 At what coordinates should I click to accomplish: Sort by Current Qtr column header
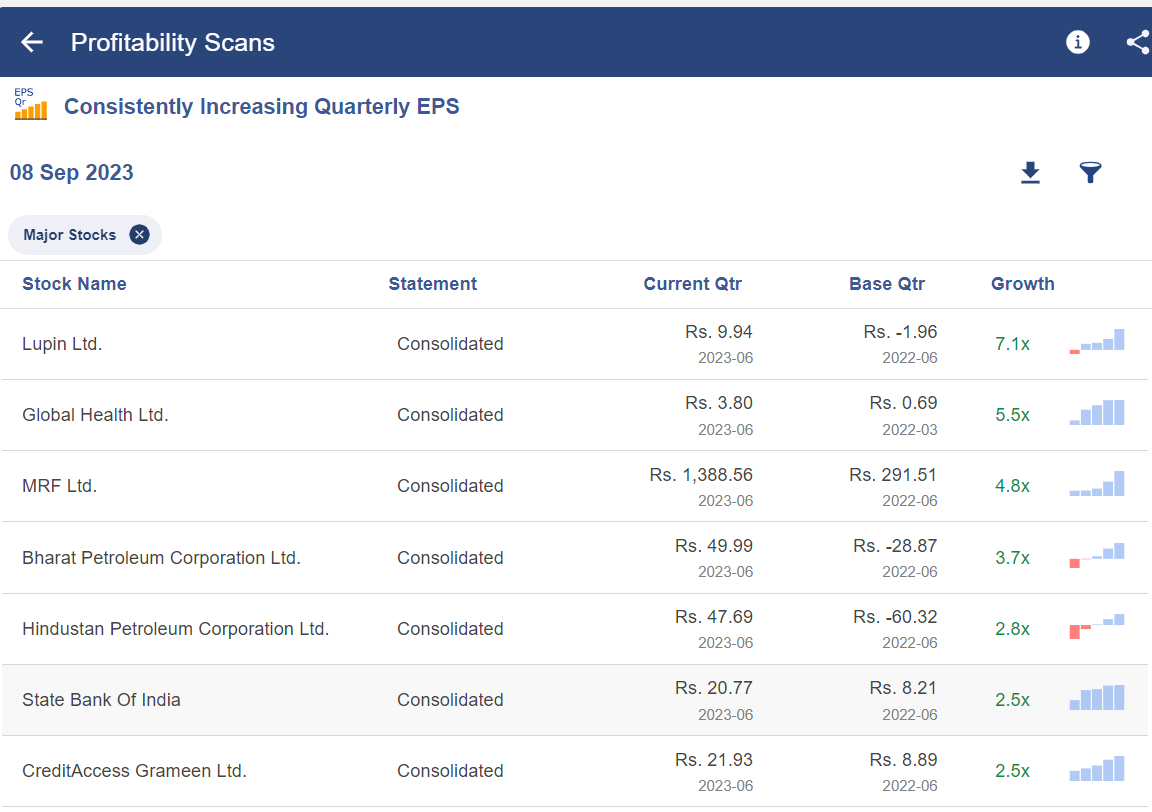pos(693,284)
